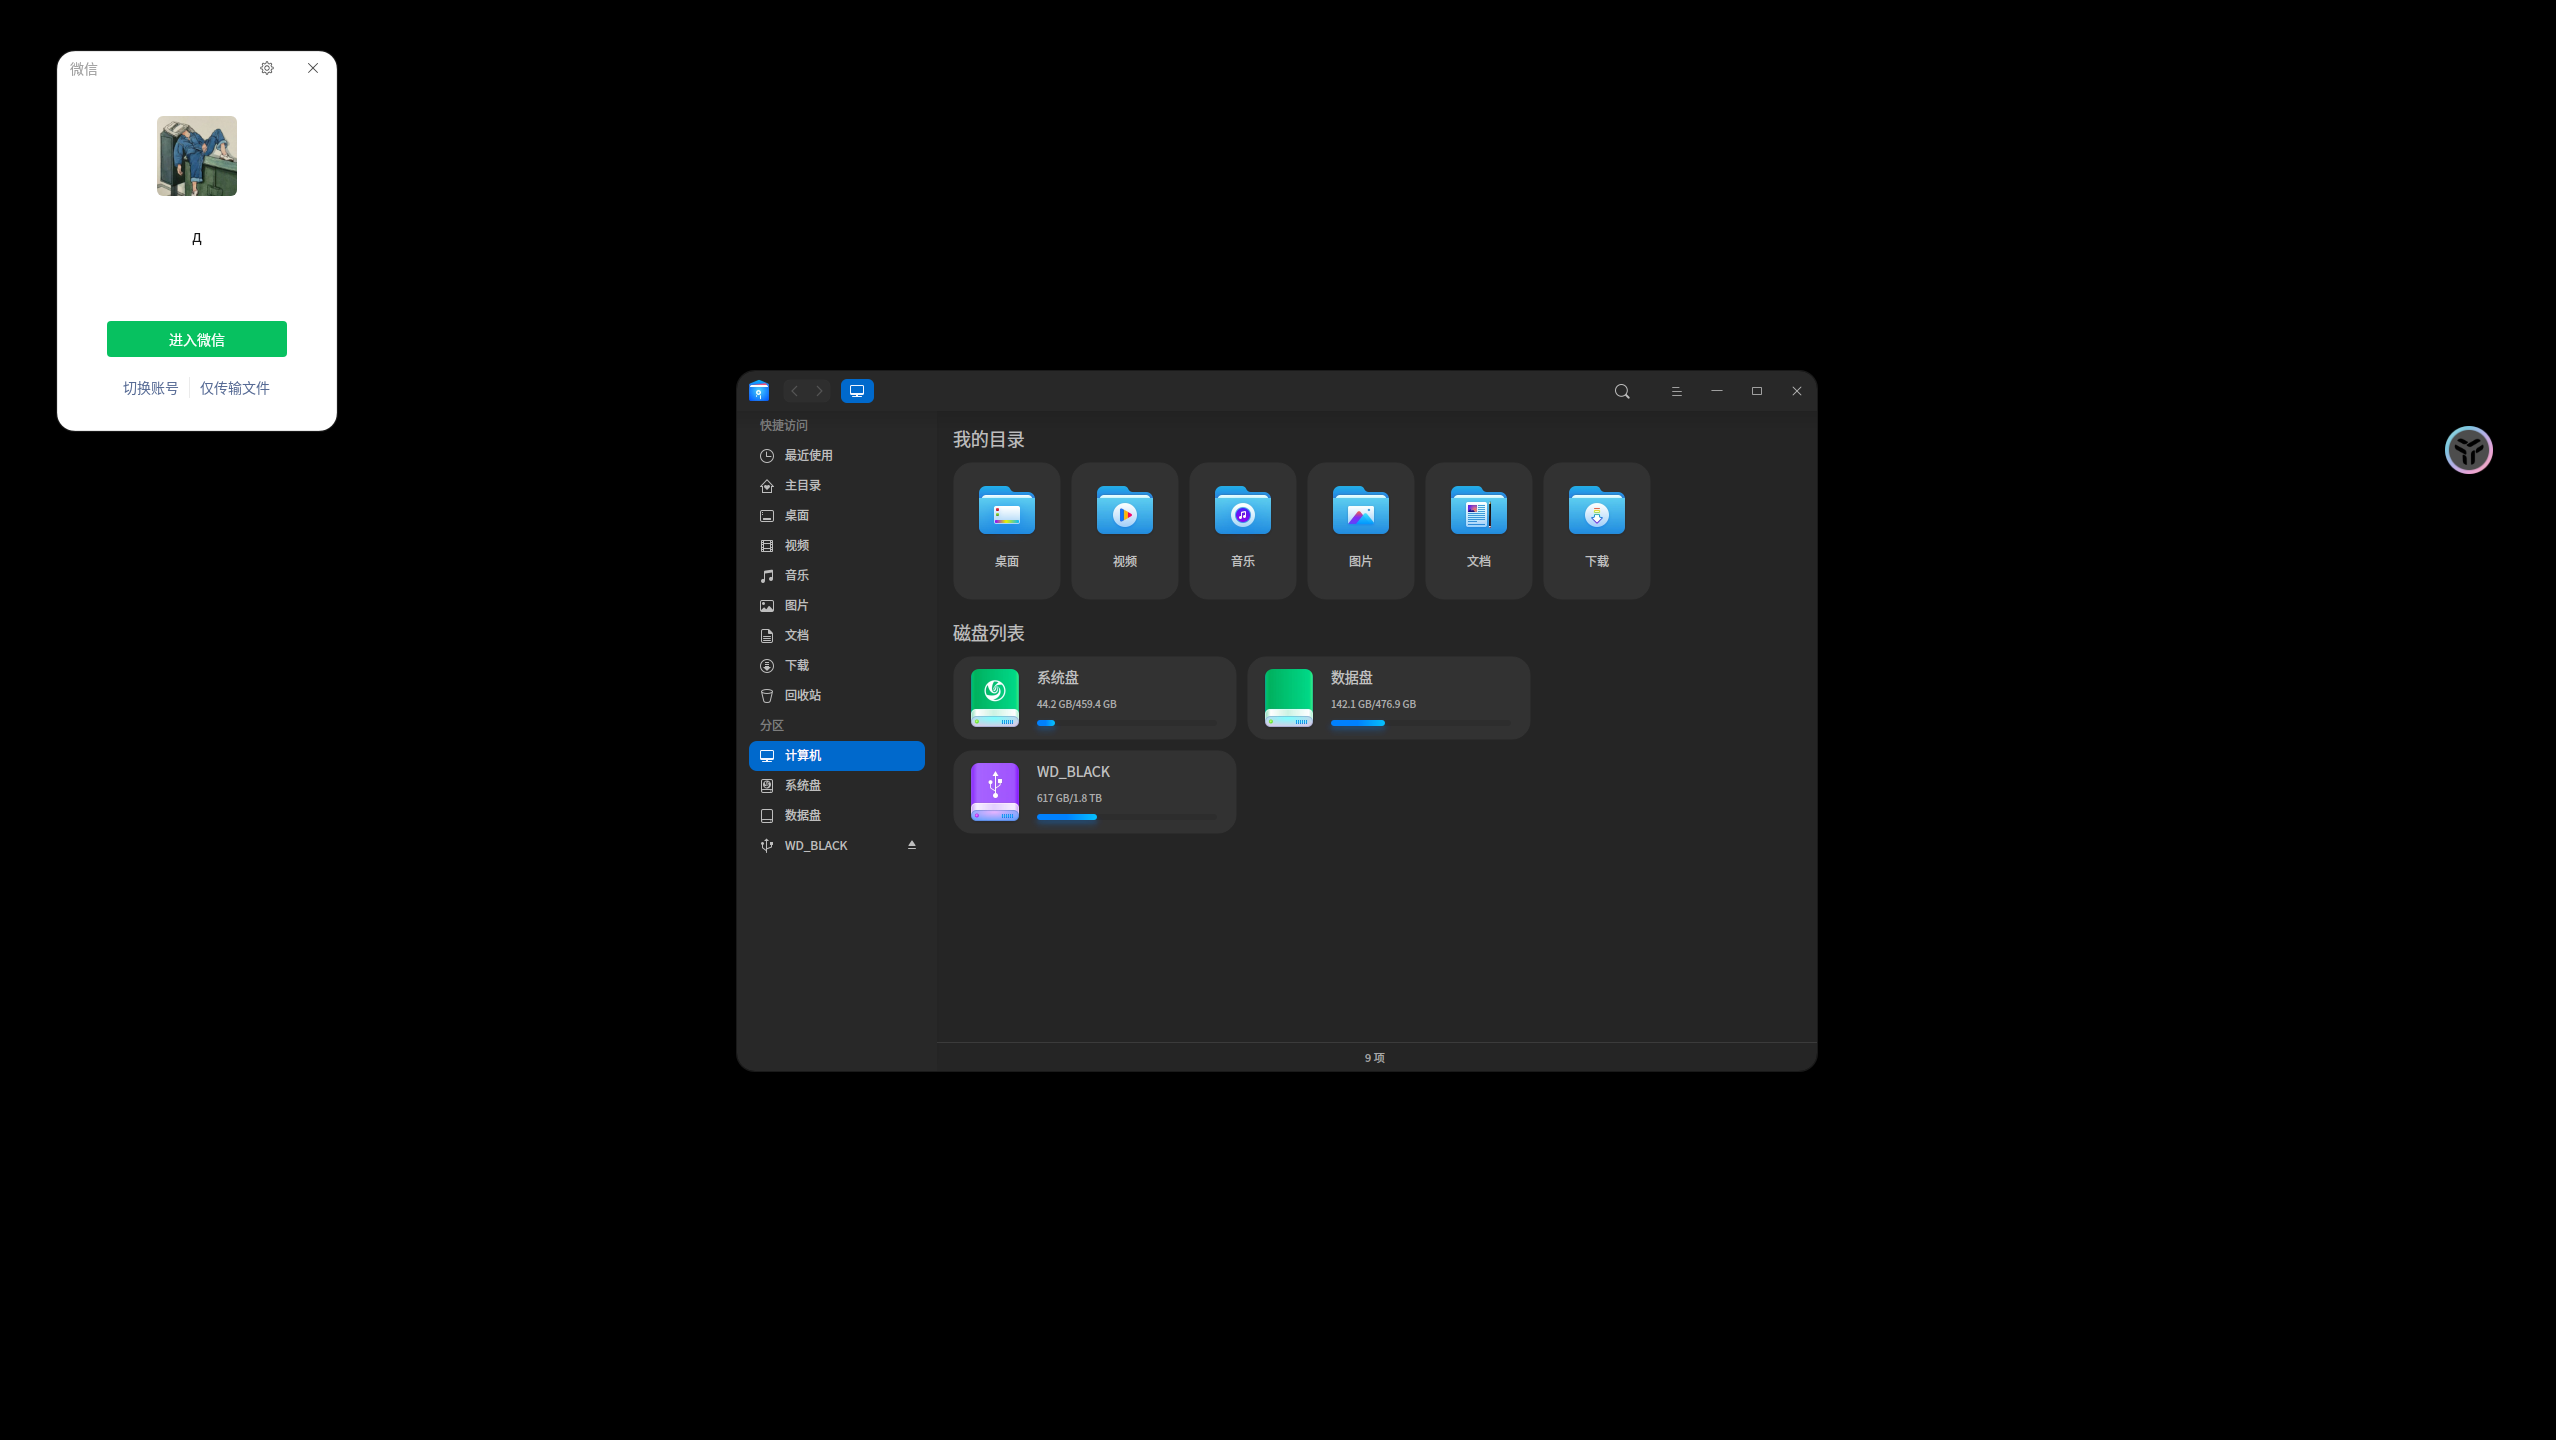Screen dimensions: 2556x1440
Task: Click the back navigation arrow
Action: [795, 391]
